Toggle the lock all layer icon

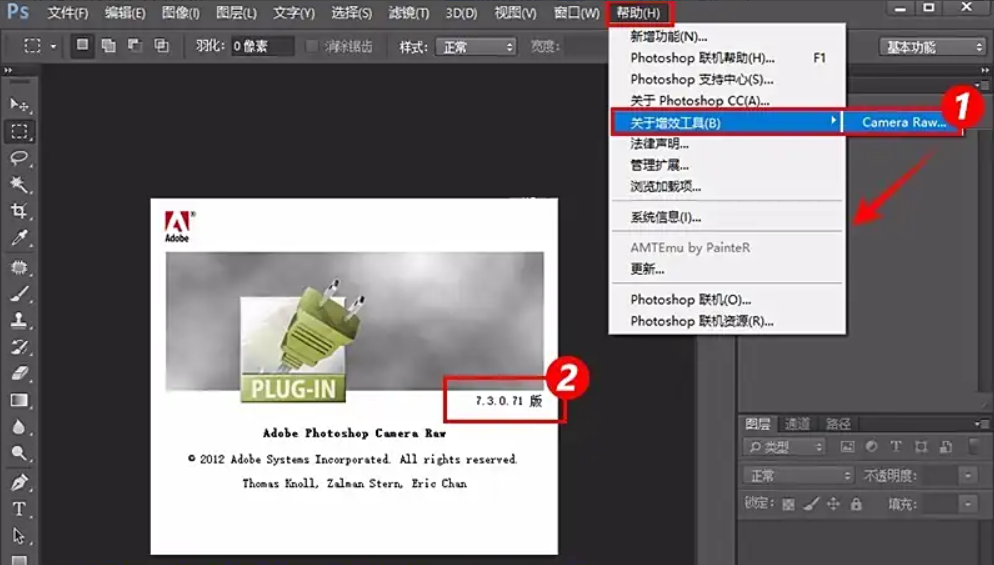click(855, 505)
